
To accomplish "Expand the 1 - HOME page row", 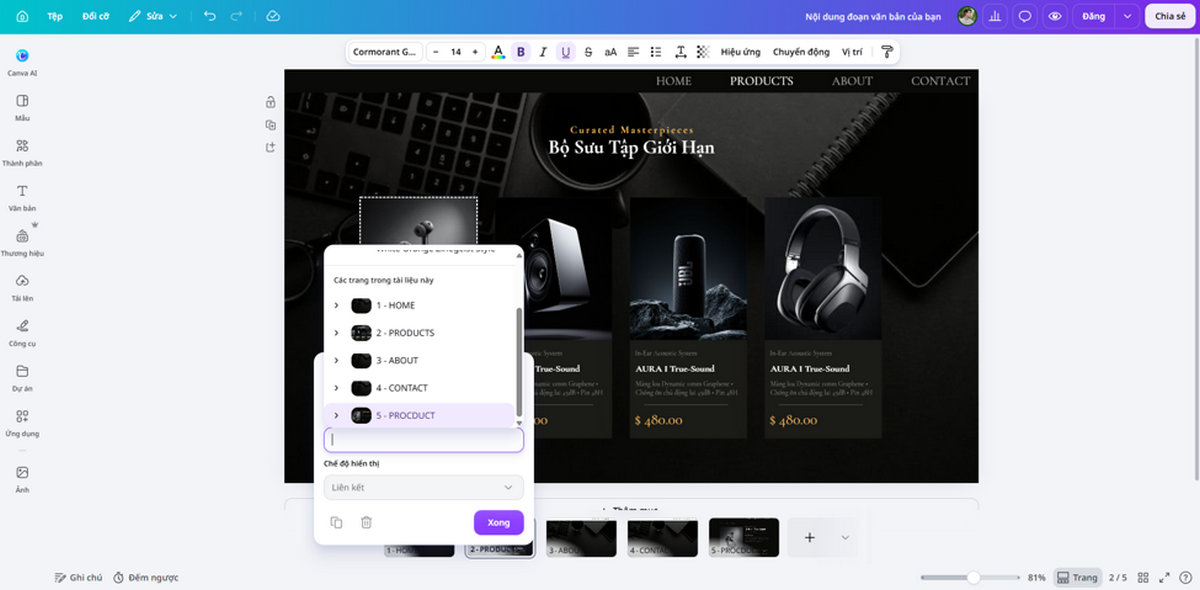I will coord(336,305).
